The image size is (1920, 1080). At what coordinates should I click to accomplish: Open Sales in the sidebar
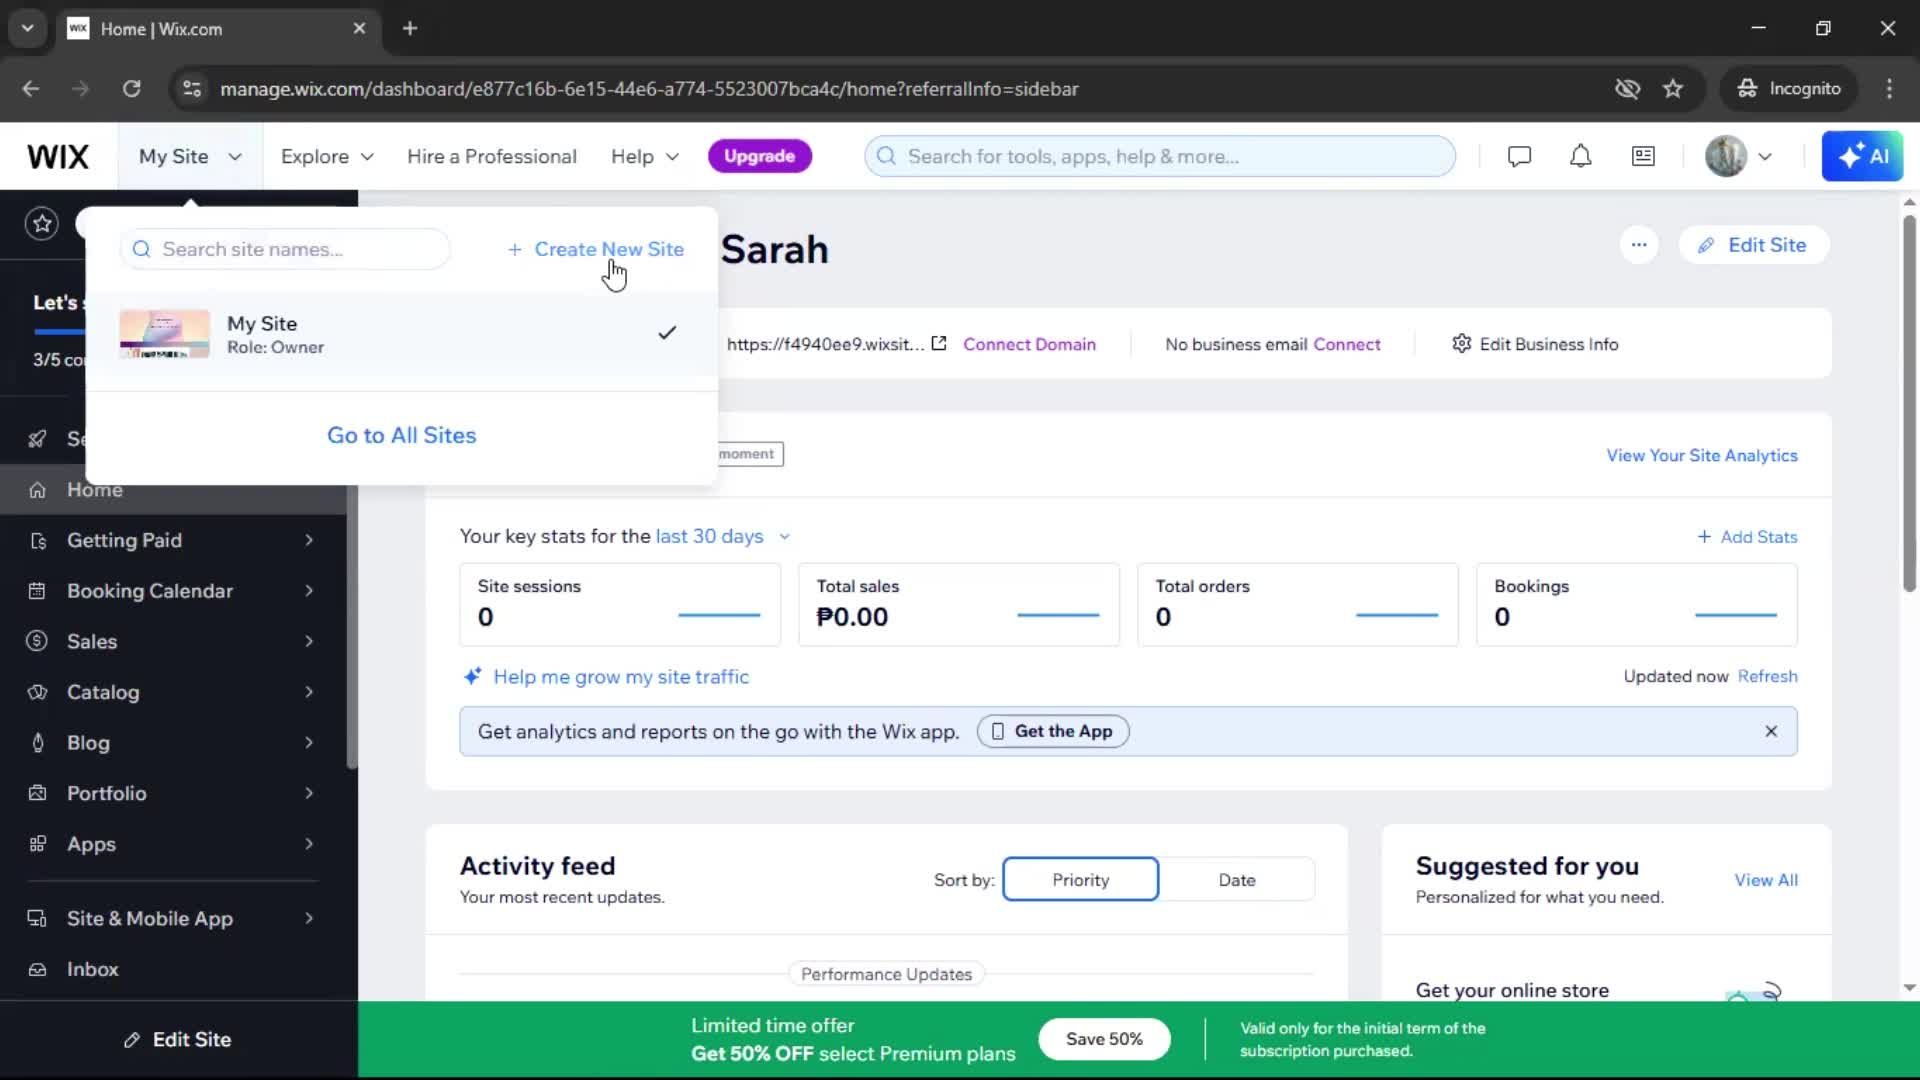(x=173, y=641)
